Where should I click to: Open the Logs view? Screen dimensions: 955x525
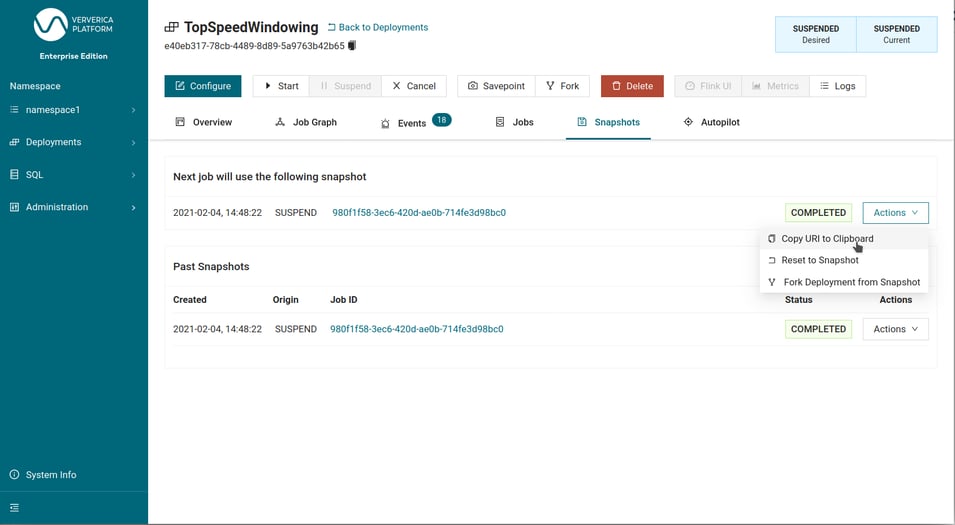click(837, 86)
